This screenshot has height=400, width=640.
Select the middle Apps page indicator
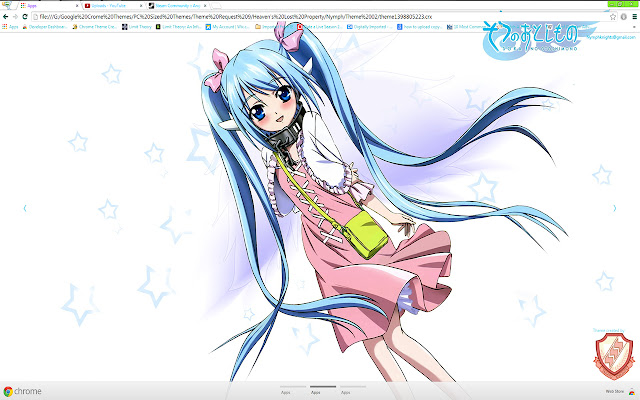323,389
